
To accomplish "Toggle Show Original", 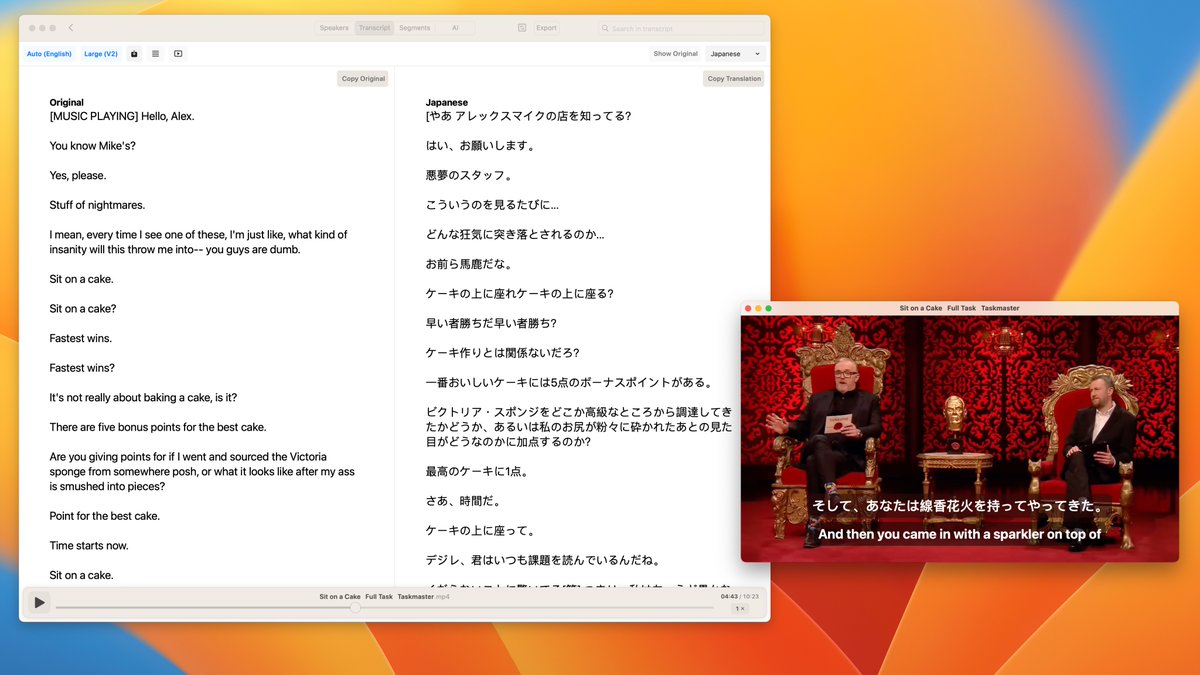I will click(676, 54).
